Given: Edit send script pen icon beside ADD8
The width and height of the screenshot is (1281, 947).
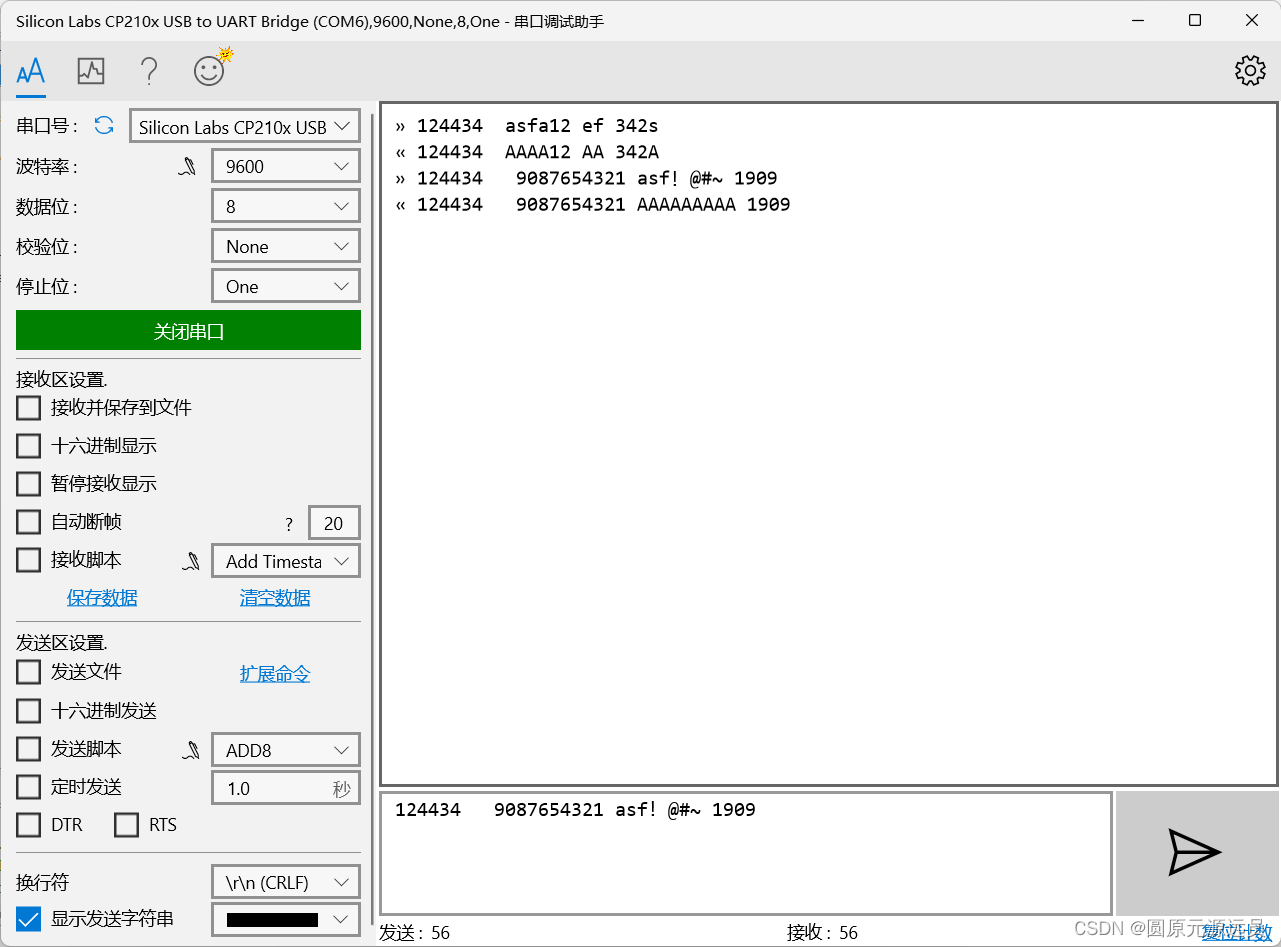Looking at the screenshot, I should 191,750.
